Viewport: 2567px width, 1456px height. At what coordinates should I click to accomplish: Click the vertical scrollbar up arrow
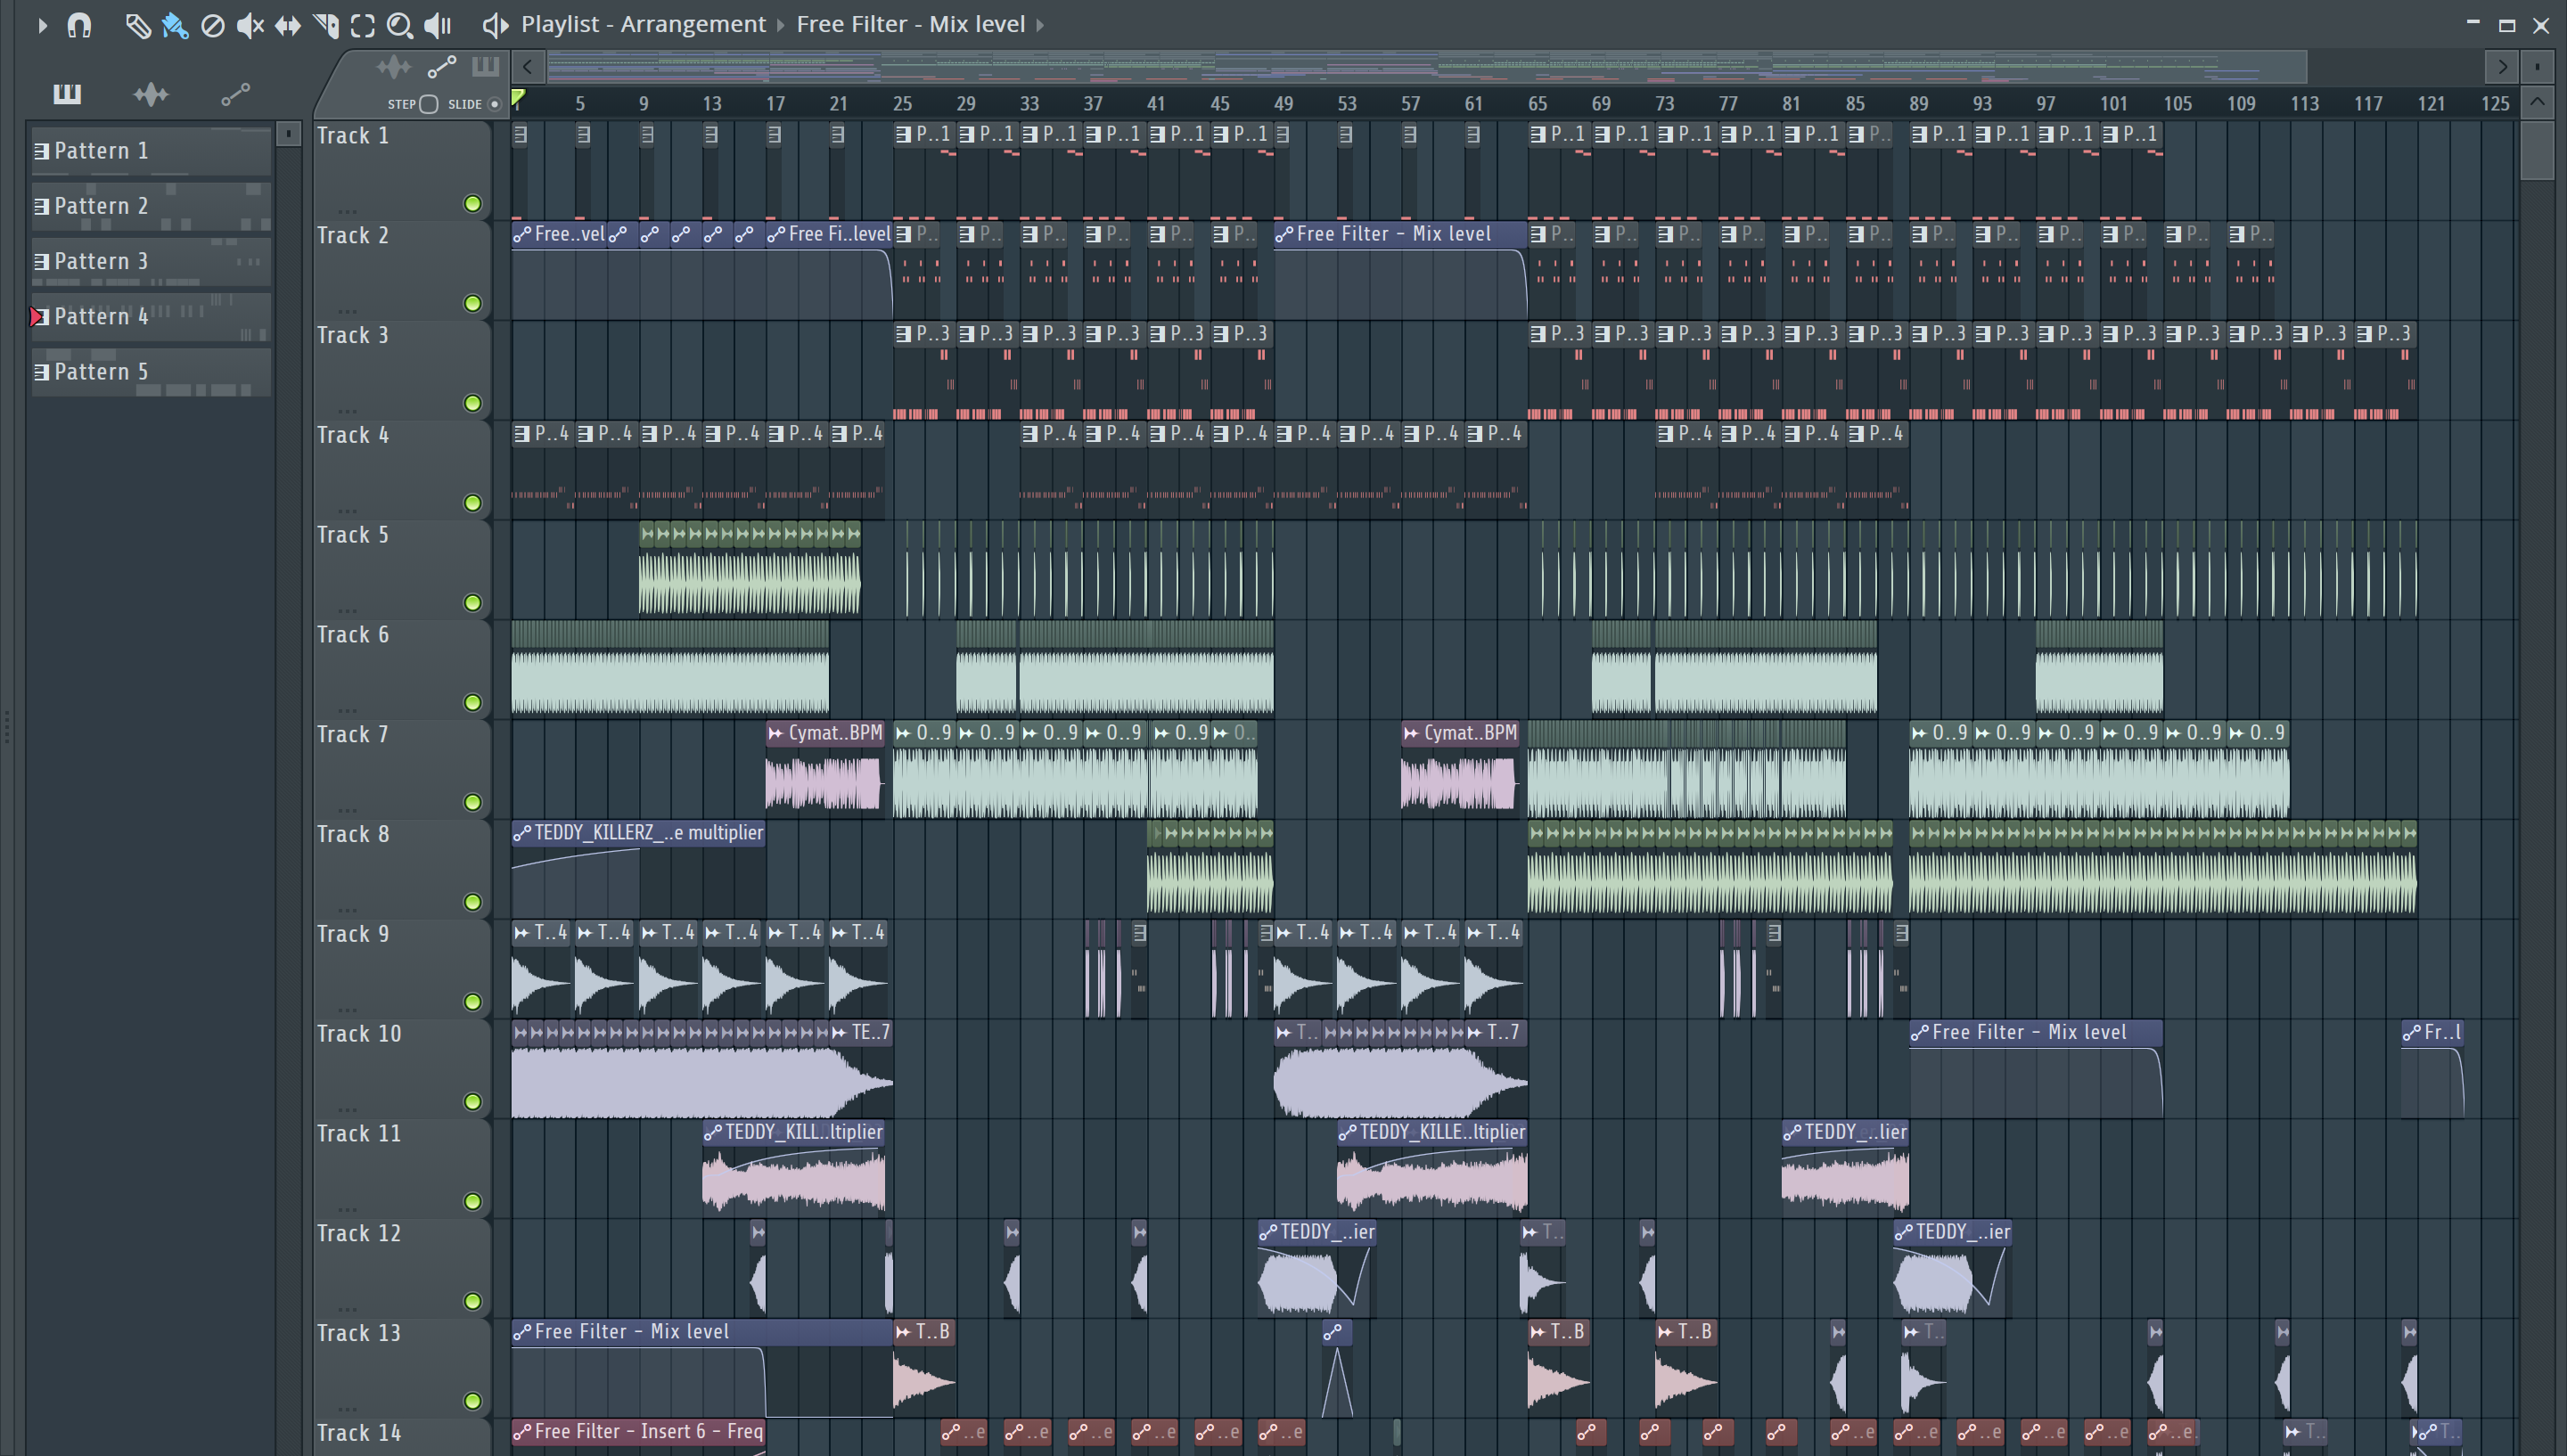click(2537, 102)
